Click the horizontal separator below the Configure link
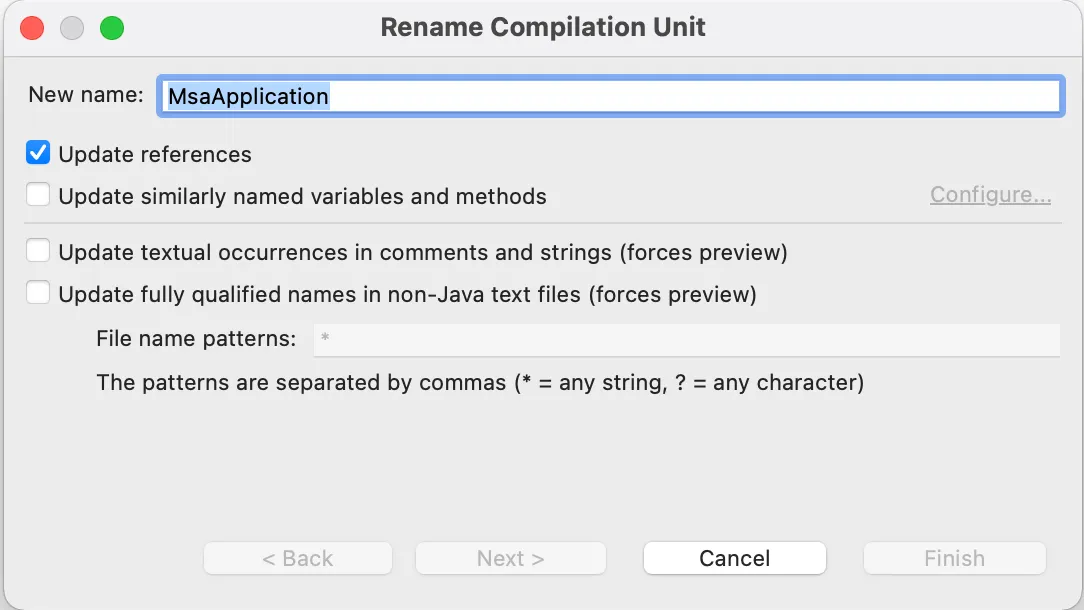Viewport: 1084px width, 610px height. click(540, 223)
